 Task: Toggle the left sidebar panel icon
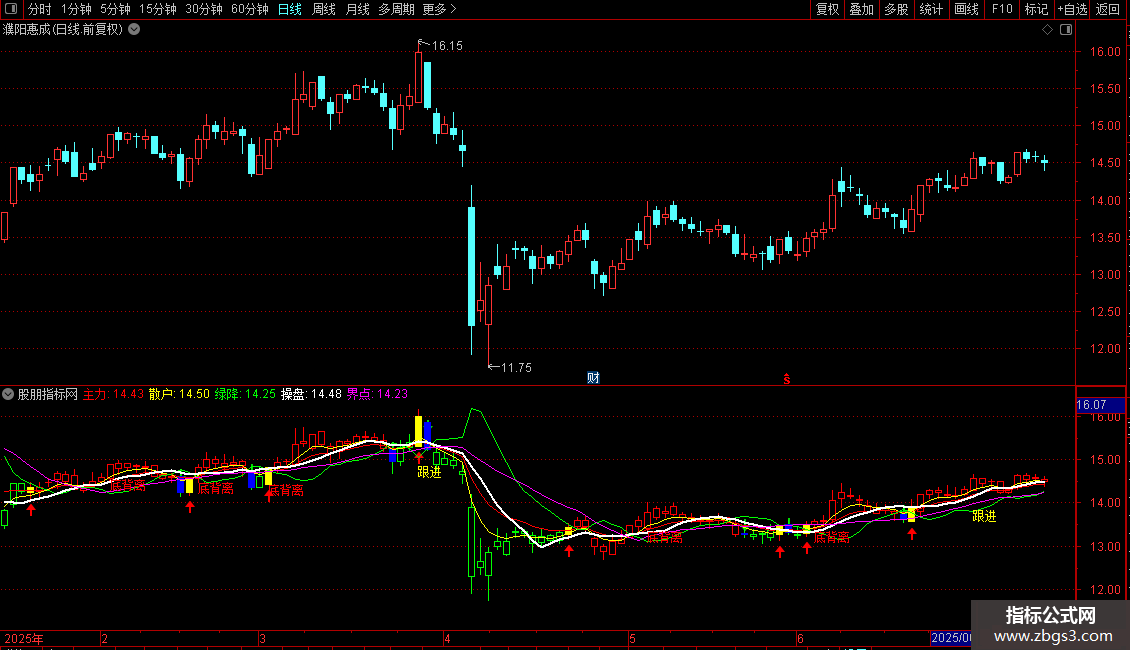click(x=11, y=9)
